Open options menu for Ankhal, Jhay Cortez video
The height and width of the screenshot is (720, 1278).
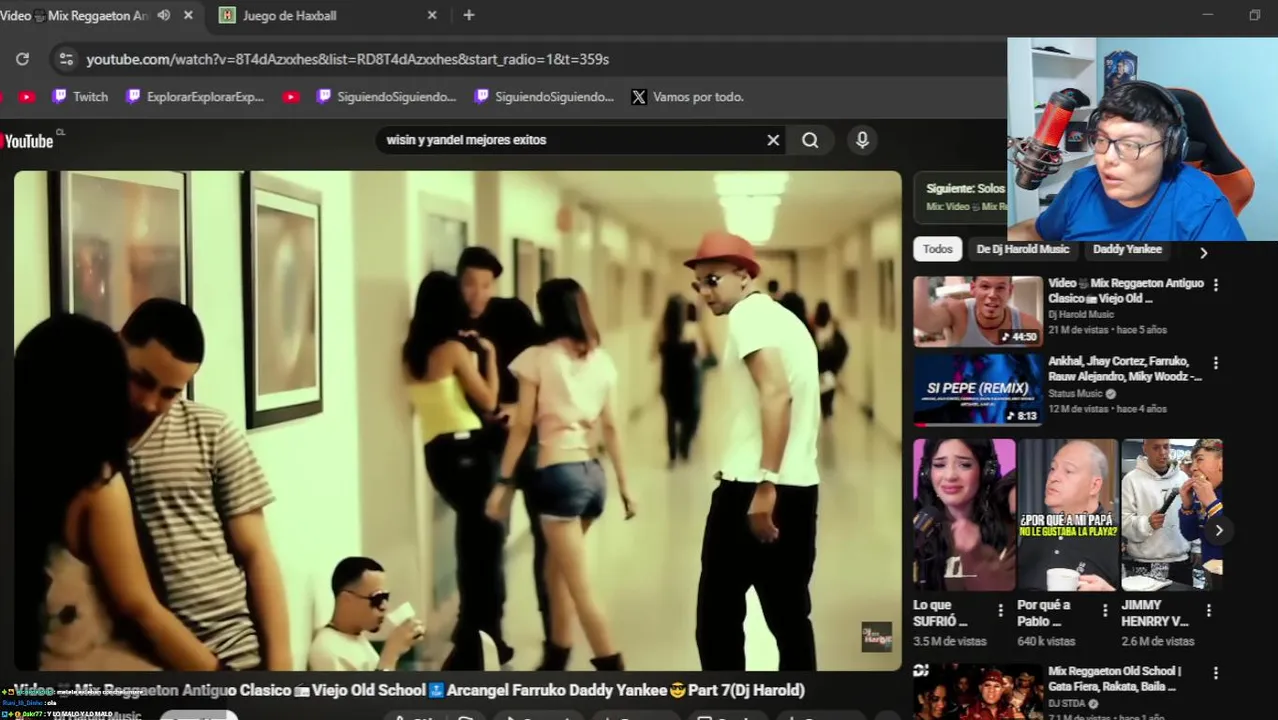coord(1215,363)
